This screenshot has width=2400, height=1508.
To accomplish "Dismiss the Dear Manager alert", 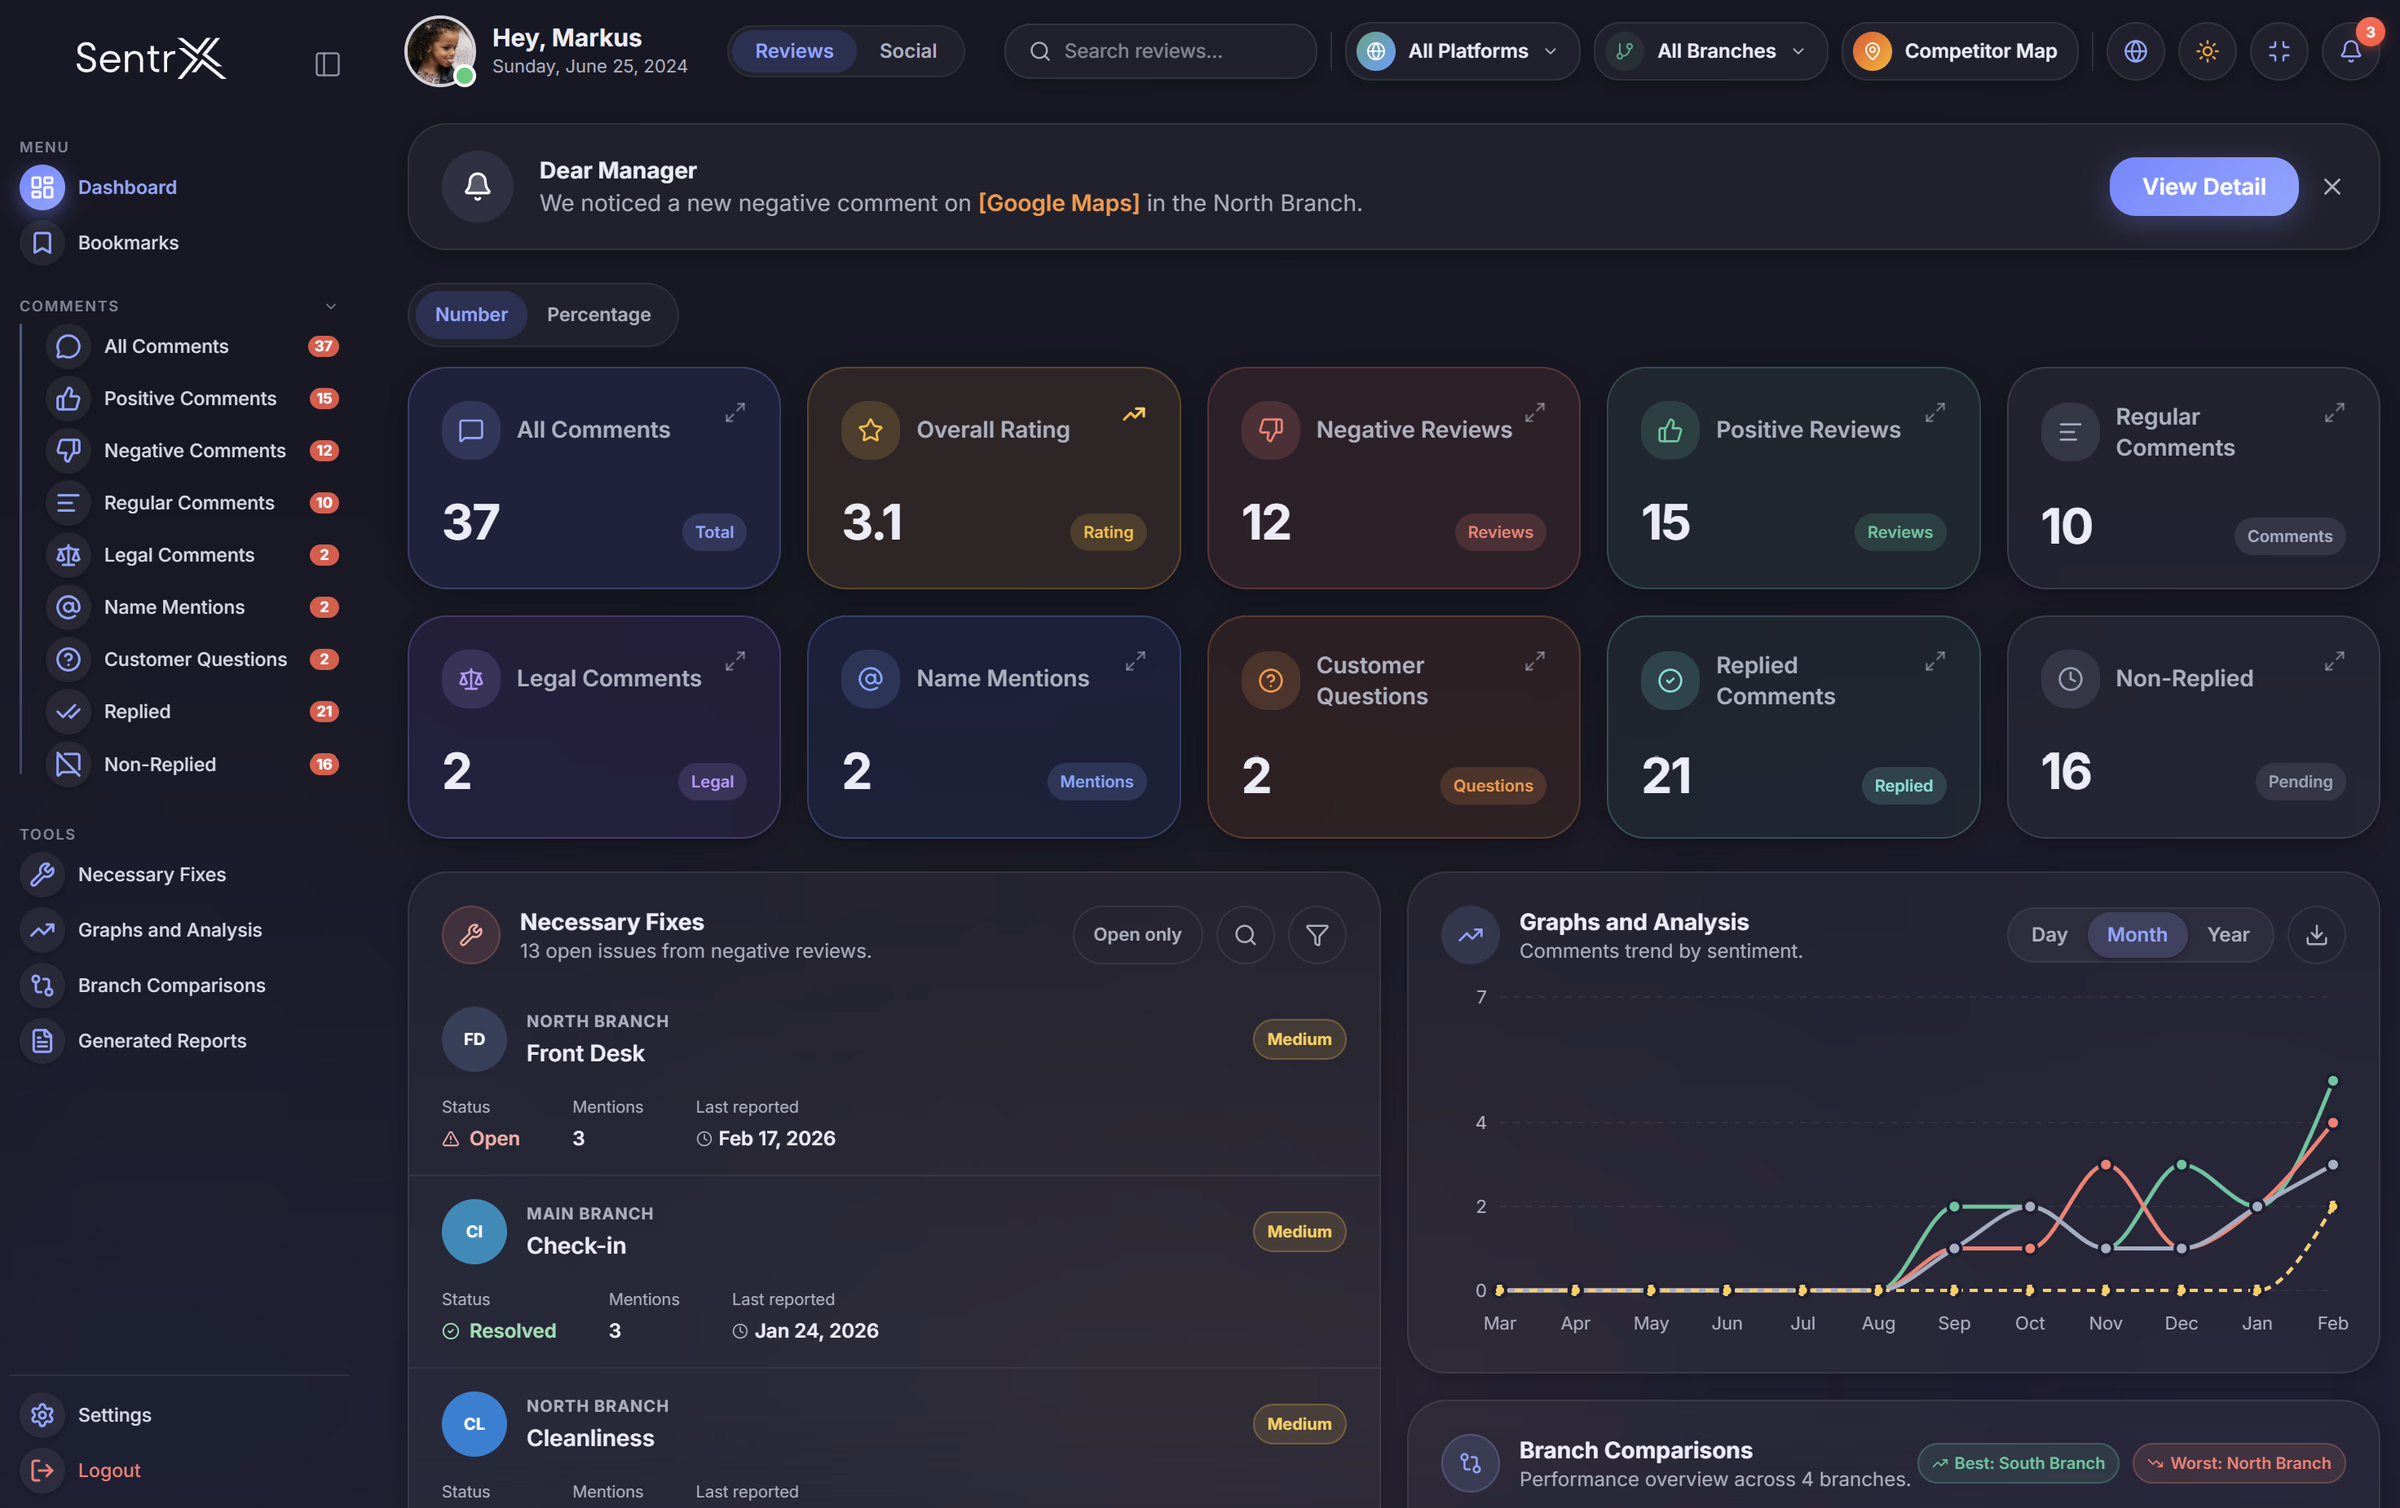I will click(x=2332, y=186).
